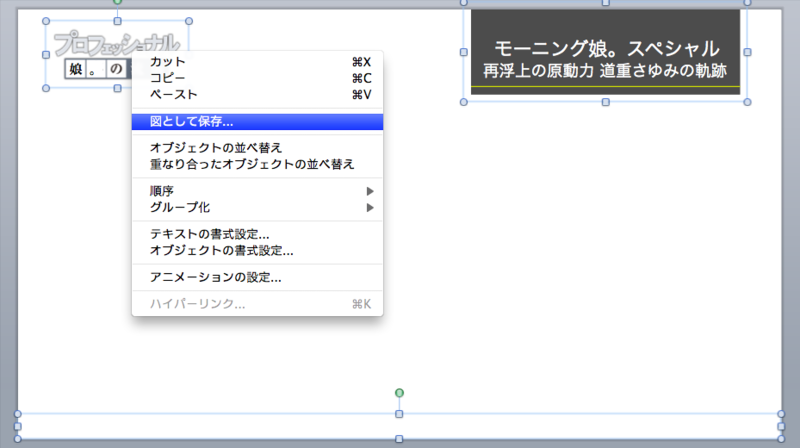Click the dark モーニング娘。スペシャル title box
800x448 pixels.
[x=605, y=52]
